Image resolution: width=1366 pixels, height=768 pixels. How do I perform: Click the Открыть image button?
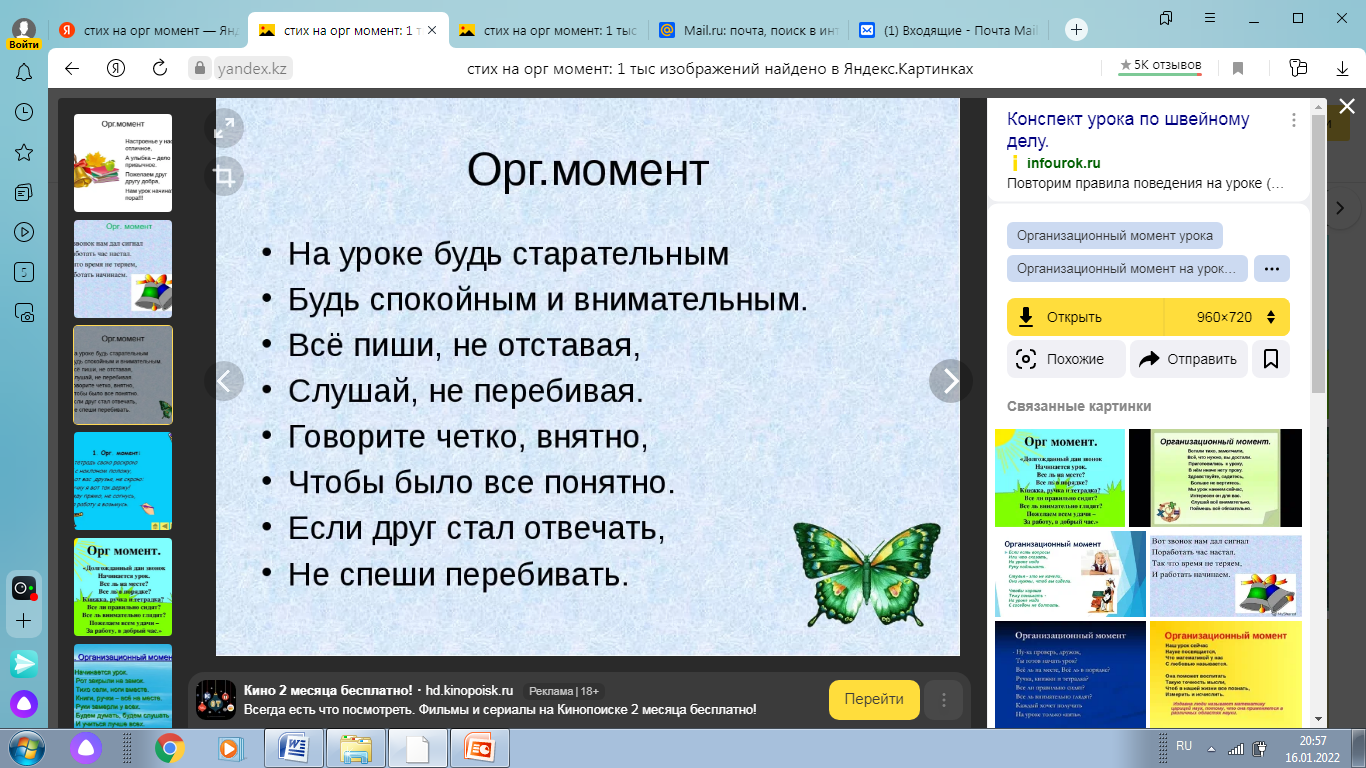point(1086,317)
